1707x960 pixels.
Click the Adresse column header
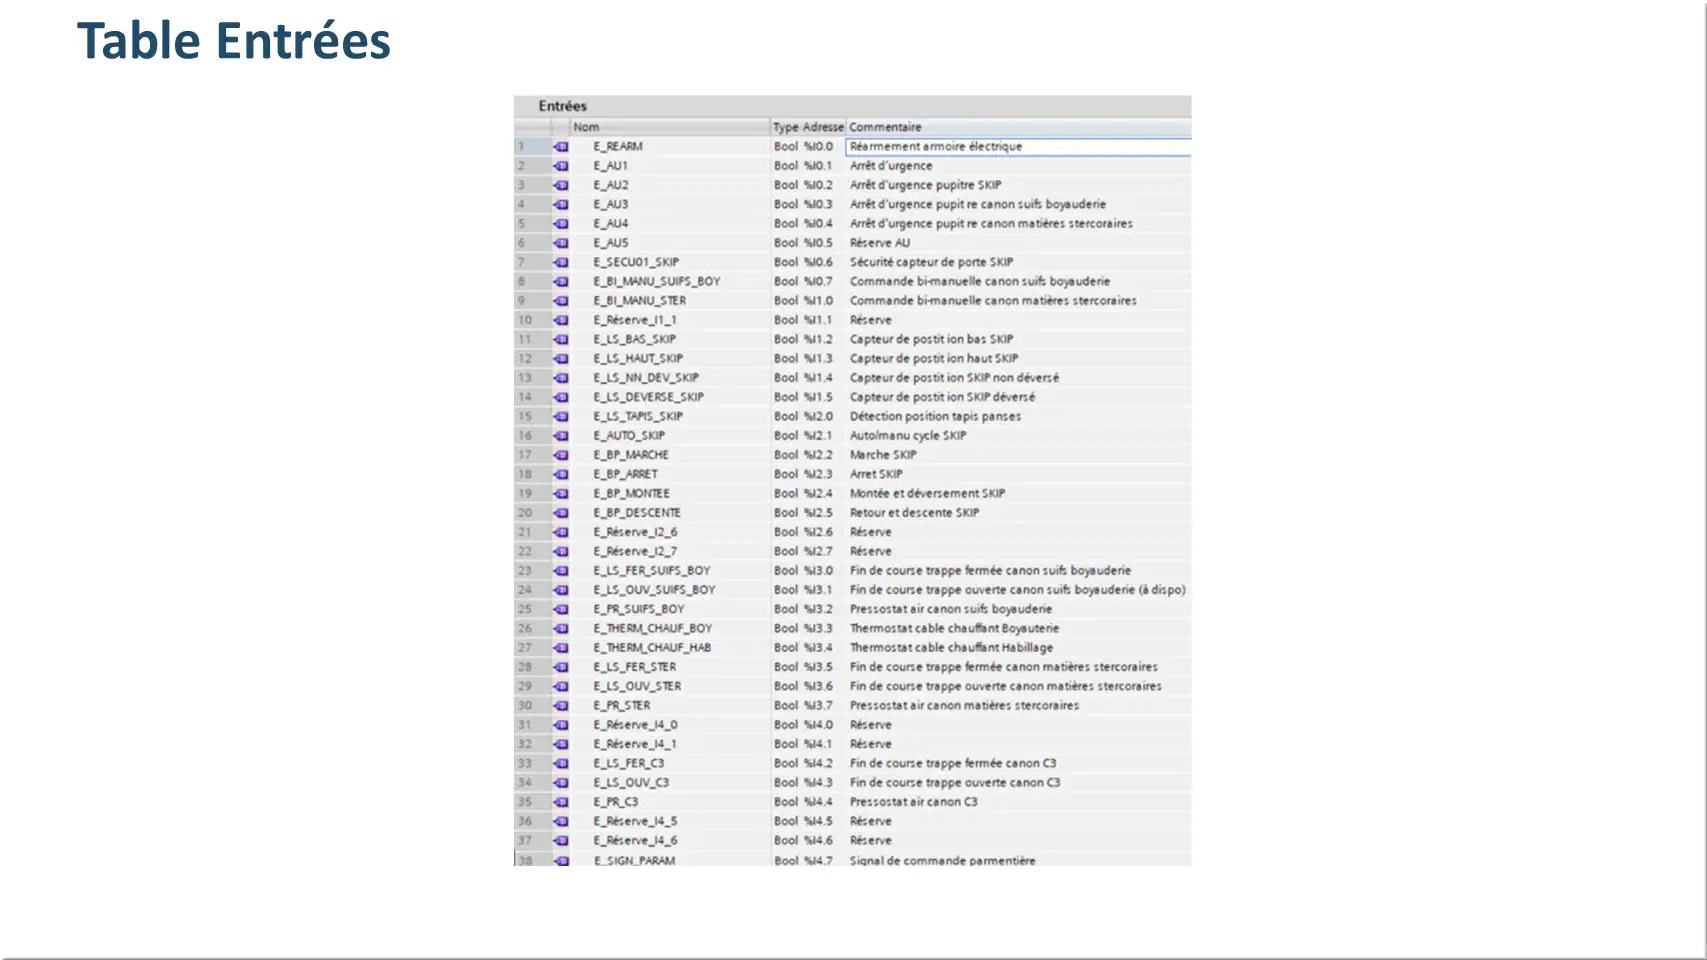coord(823,127)
